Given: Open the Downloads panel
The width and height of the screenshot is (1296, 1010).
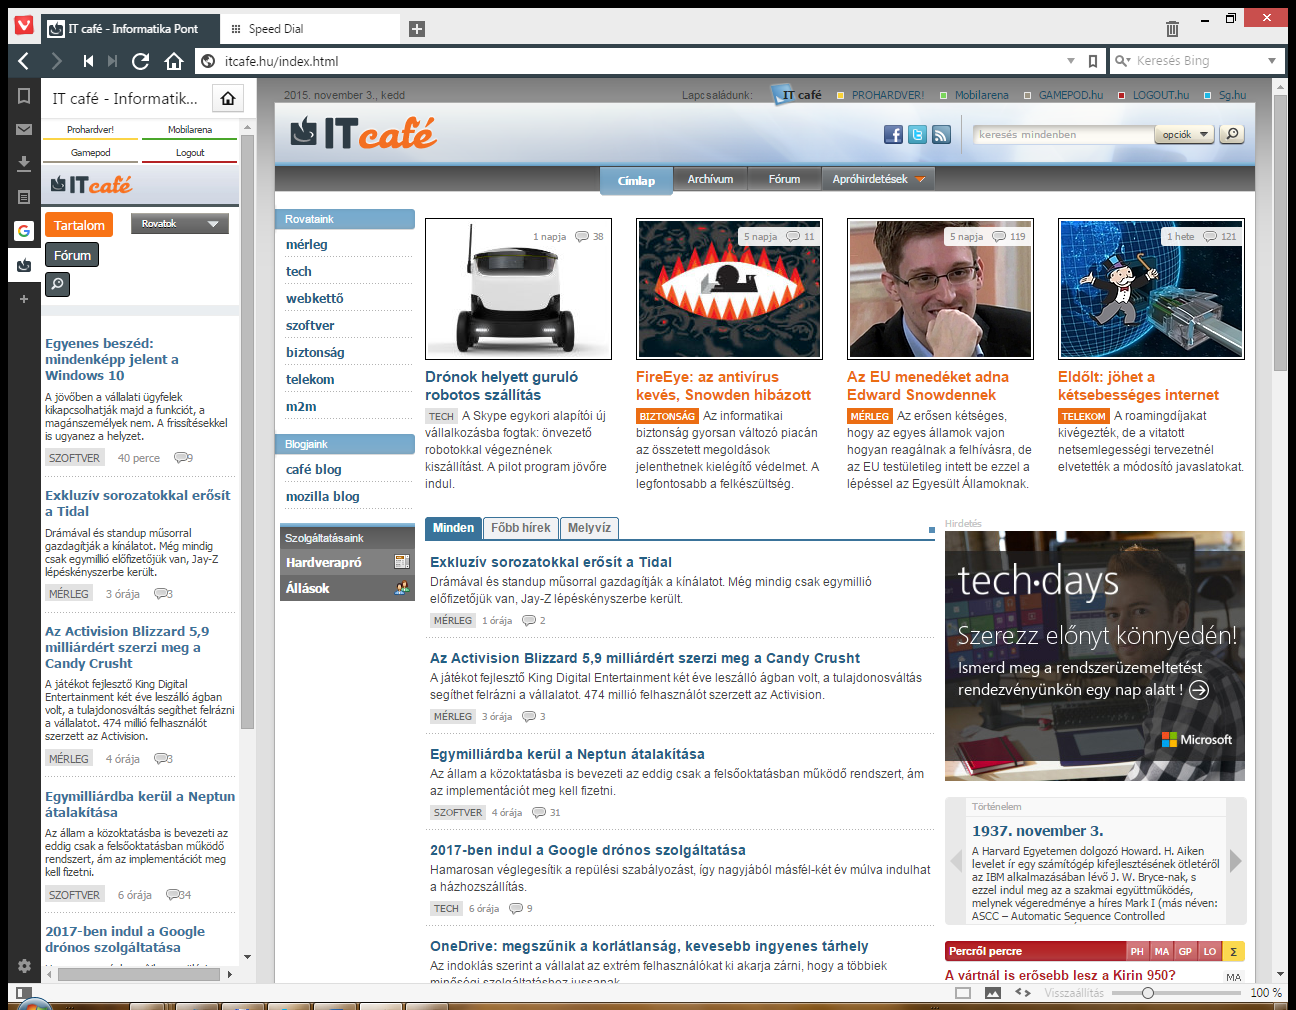Looking at the screenshot, I should [x=24, y=163].
